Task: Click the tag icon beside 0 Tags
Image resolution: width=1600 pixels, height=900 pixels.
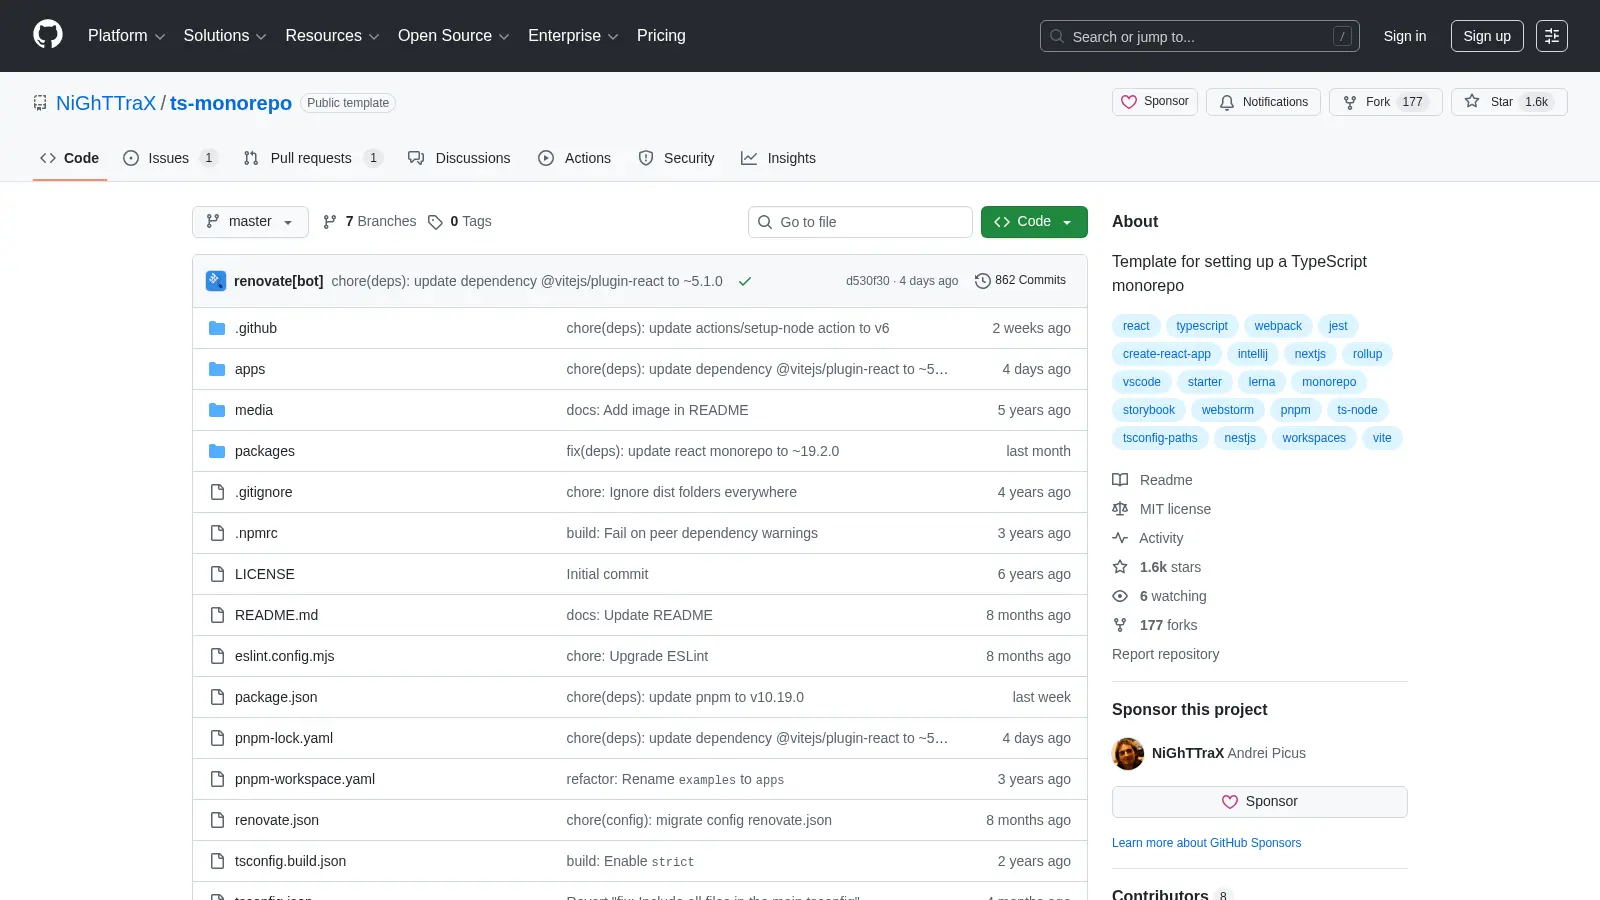Action: (x=435, y=222)
